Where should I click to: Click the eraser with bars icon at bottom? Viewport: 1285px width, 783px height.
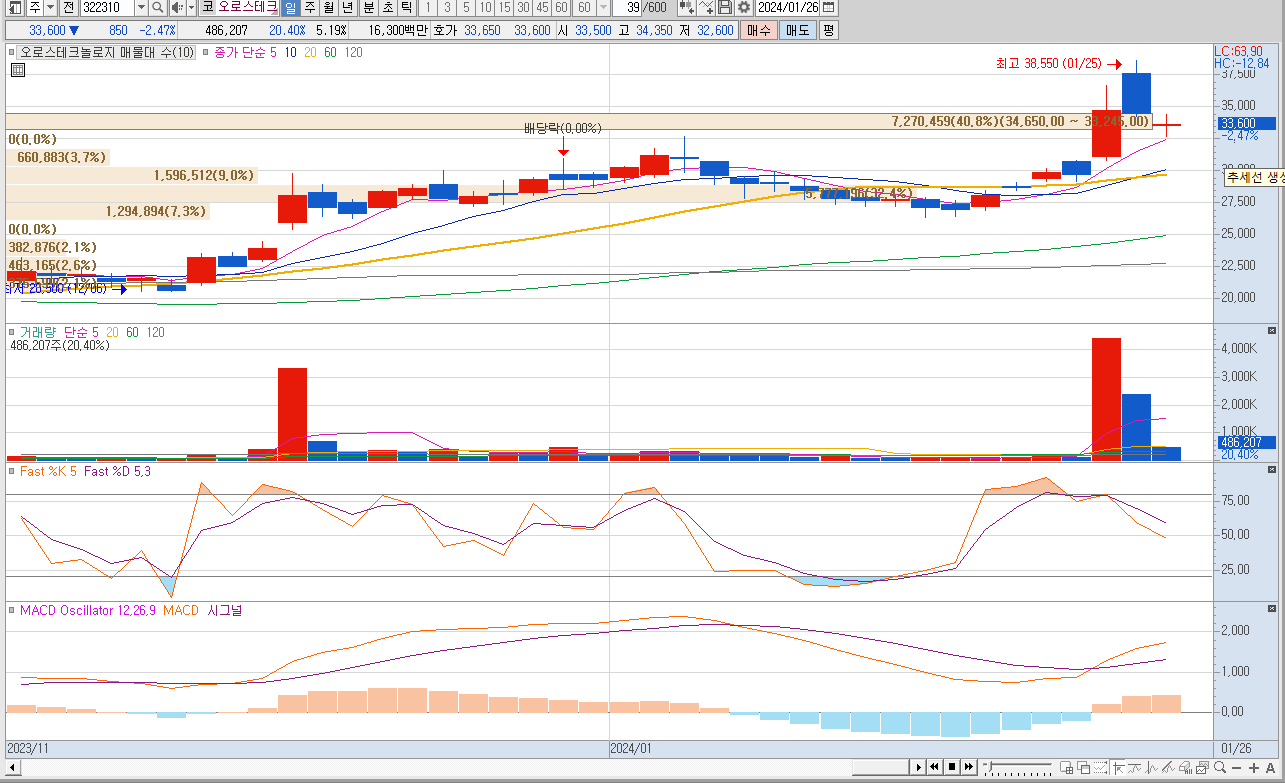point(1186,768)
